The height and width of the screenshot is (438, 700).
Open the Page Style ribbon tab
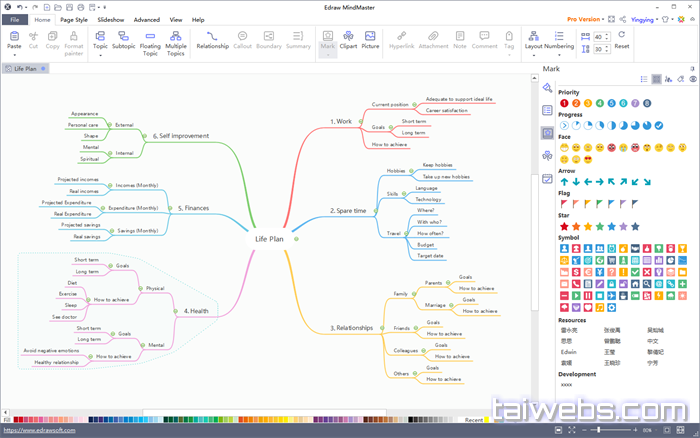[x=73, y=19]
